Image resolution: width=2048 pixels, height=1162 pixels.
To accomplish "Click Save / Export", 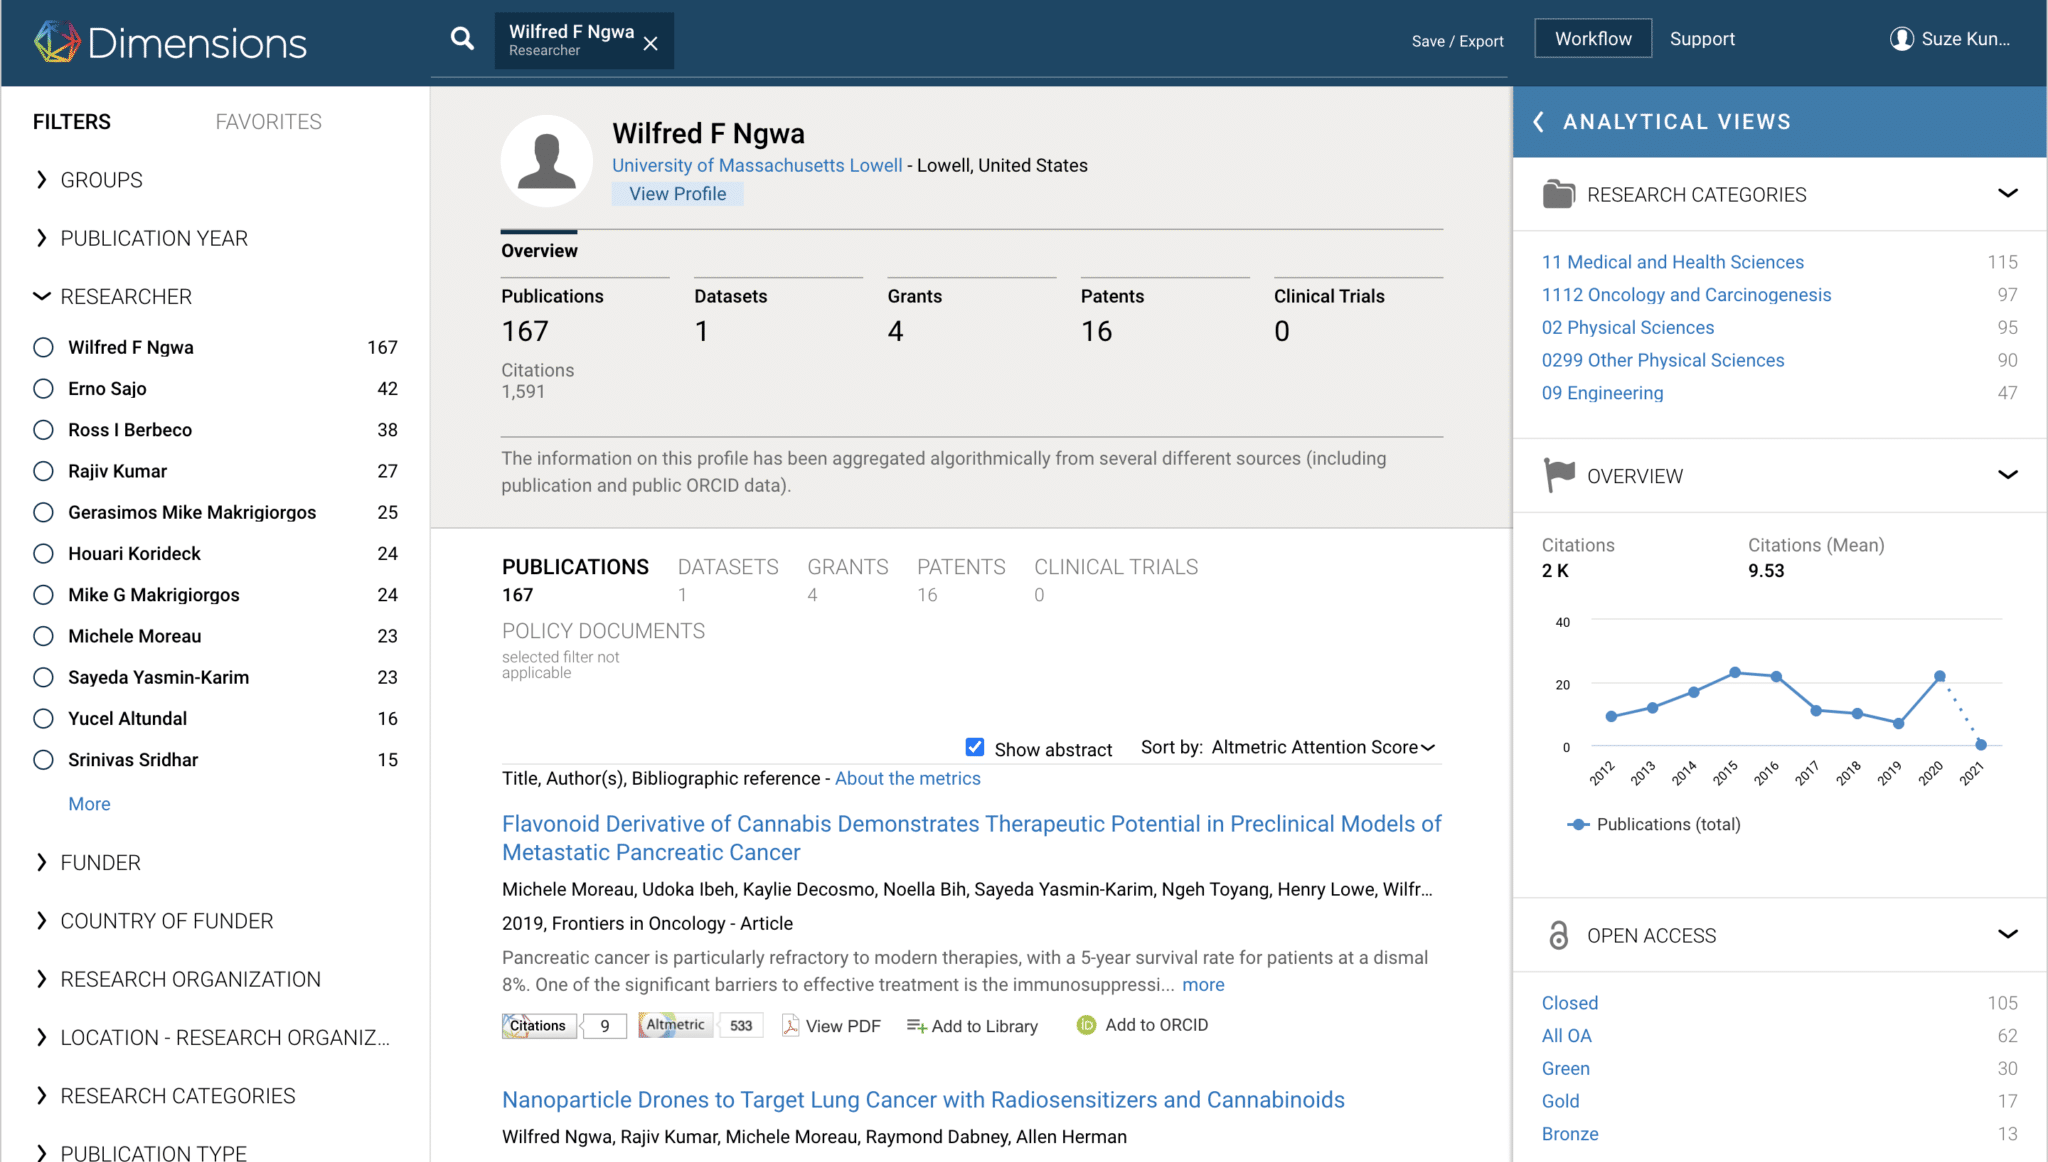I will tap(1457, 41).
